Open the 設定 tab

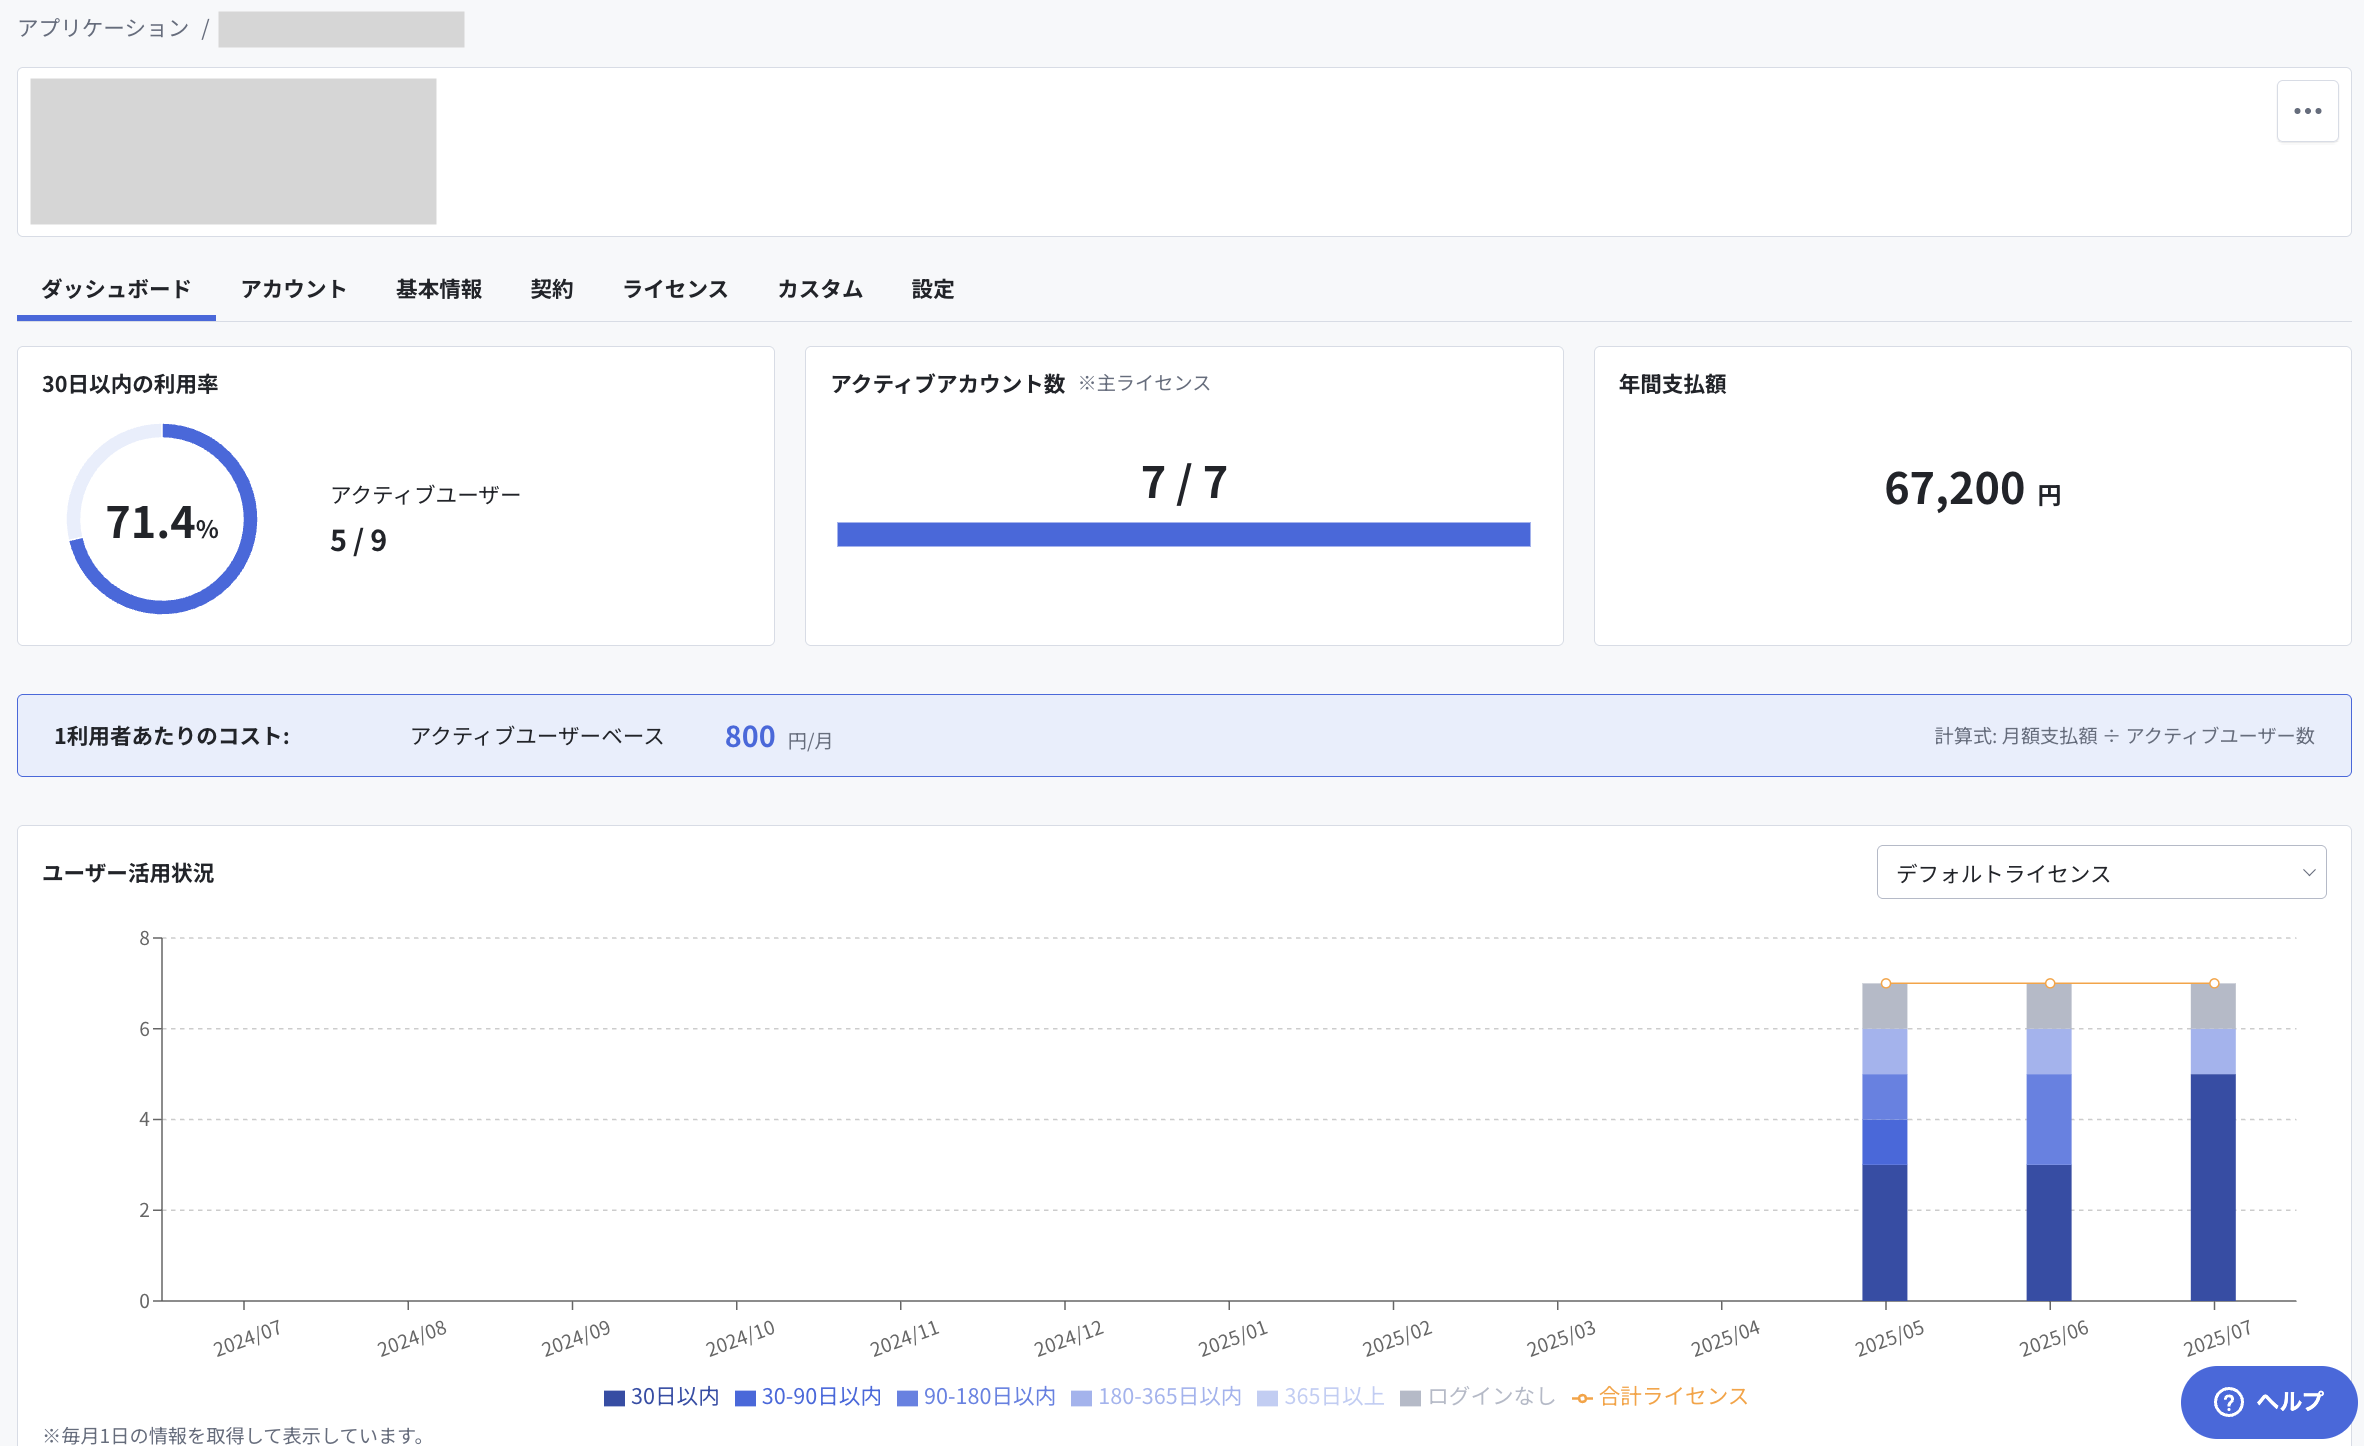933,290
